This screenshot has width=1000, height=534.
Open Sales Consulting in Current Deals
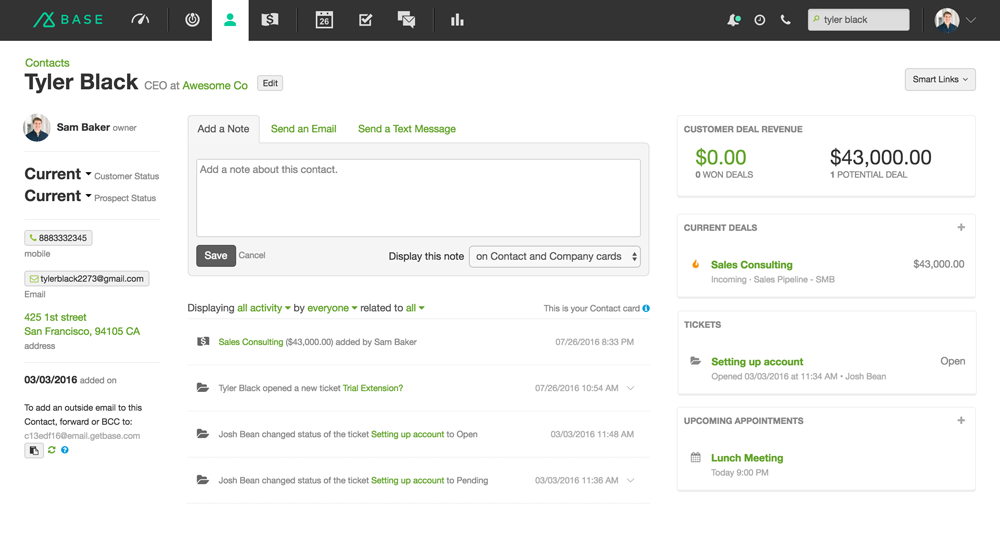751,265
